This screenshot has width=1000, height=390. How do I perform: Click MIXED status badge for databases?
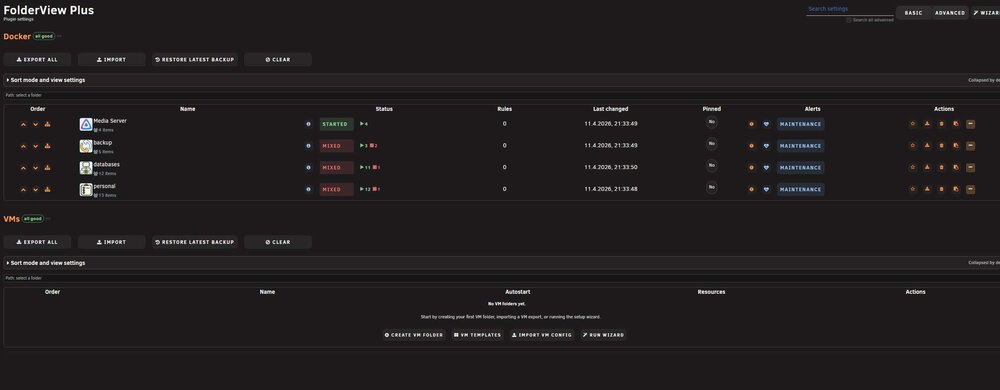pos(337,168)
